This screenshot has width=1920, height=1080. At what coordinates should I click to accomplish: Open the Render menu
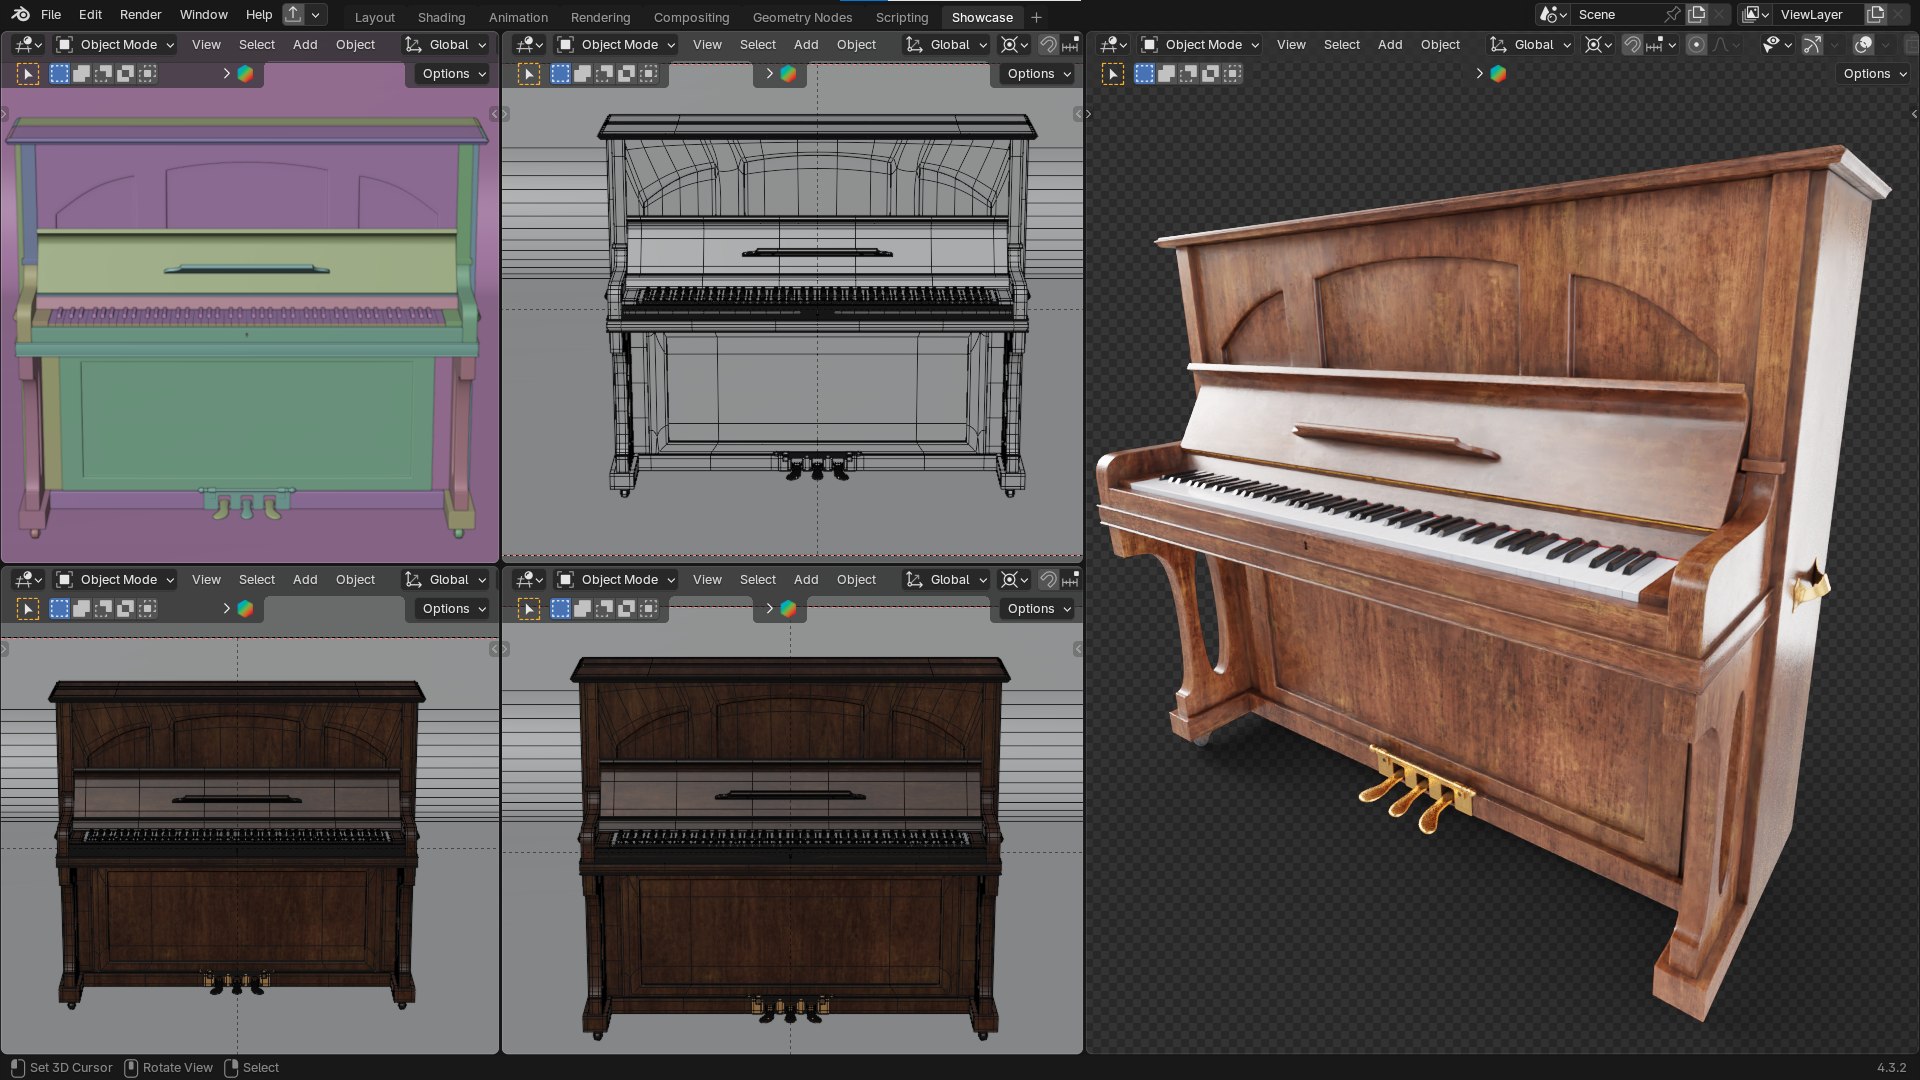[x=140, y=14]
